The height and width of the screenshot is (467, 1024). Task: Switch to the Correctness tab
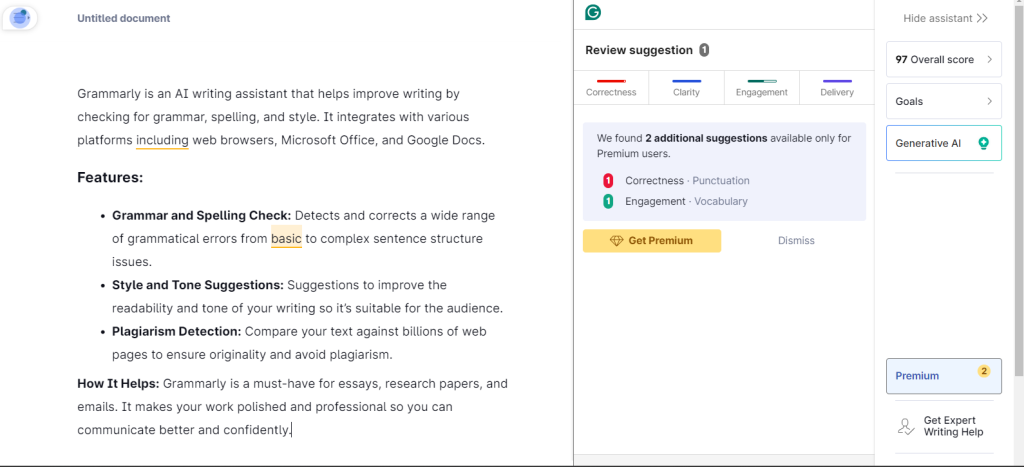point(611,88)
